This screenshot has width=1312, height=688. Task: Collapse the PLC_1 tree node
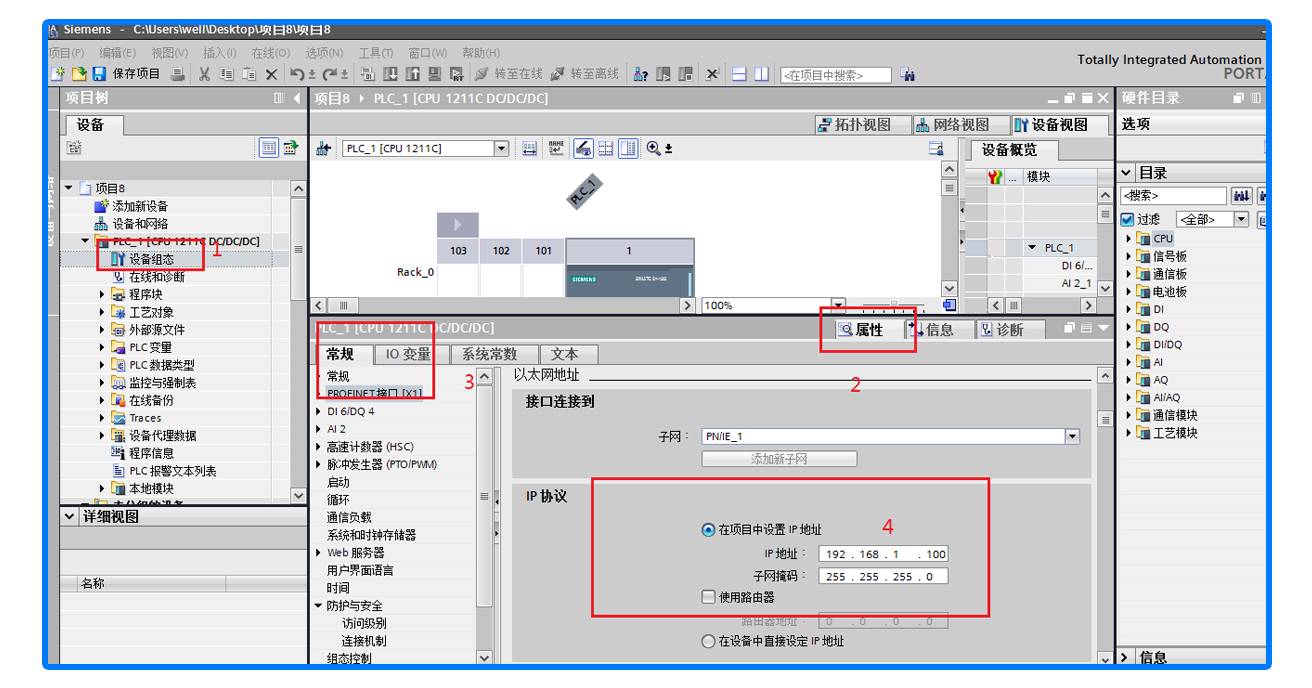tap(85, 241)
